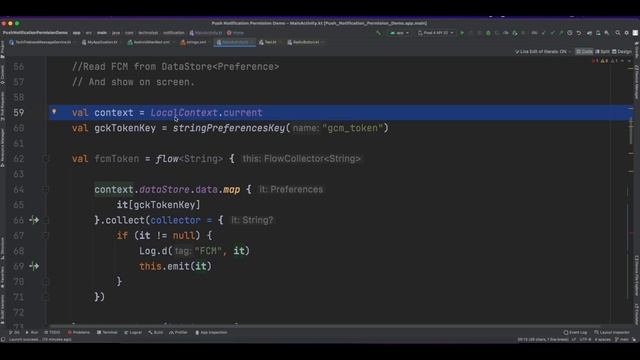Click the Undo arrow in the toolbar

(x=579, y=33)
